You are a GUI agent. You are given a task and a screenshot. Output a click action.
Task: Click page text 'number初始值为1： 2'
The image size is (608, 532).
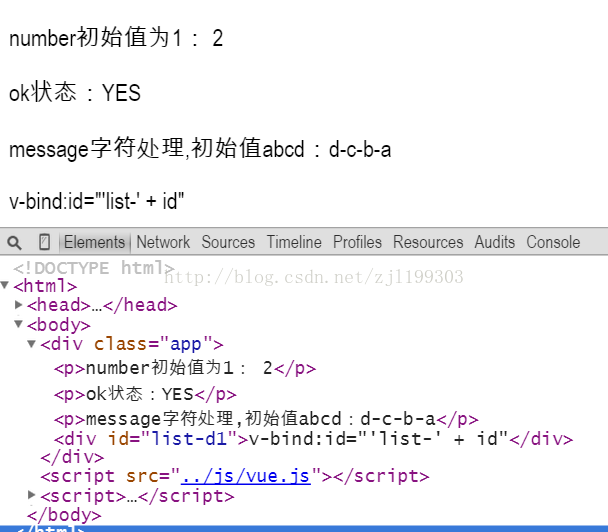coord(116,38)
